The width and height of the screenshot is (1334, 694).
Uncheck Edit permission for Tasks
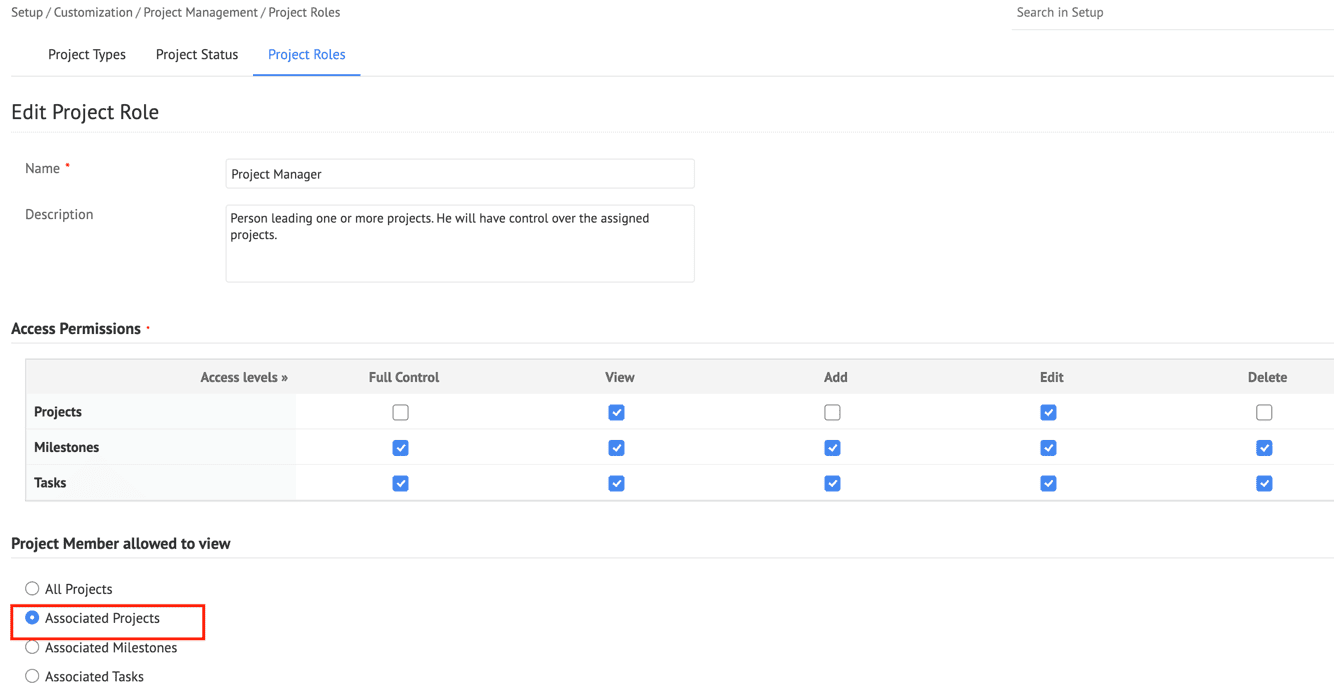[1048, 484]
